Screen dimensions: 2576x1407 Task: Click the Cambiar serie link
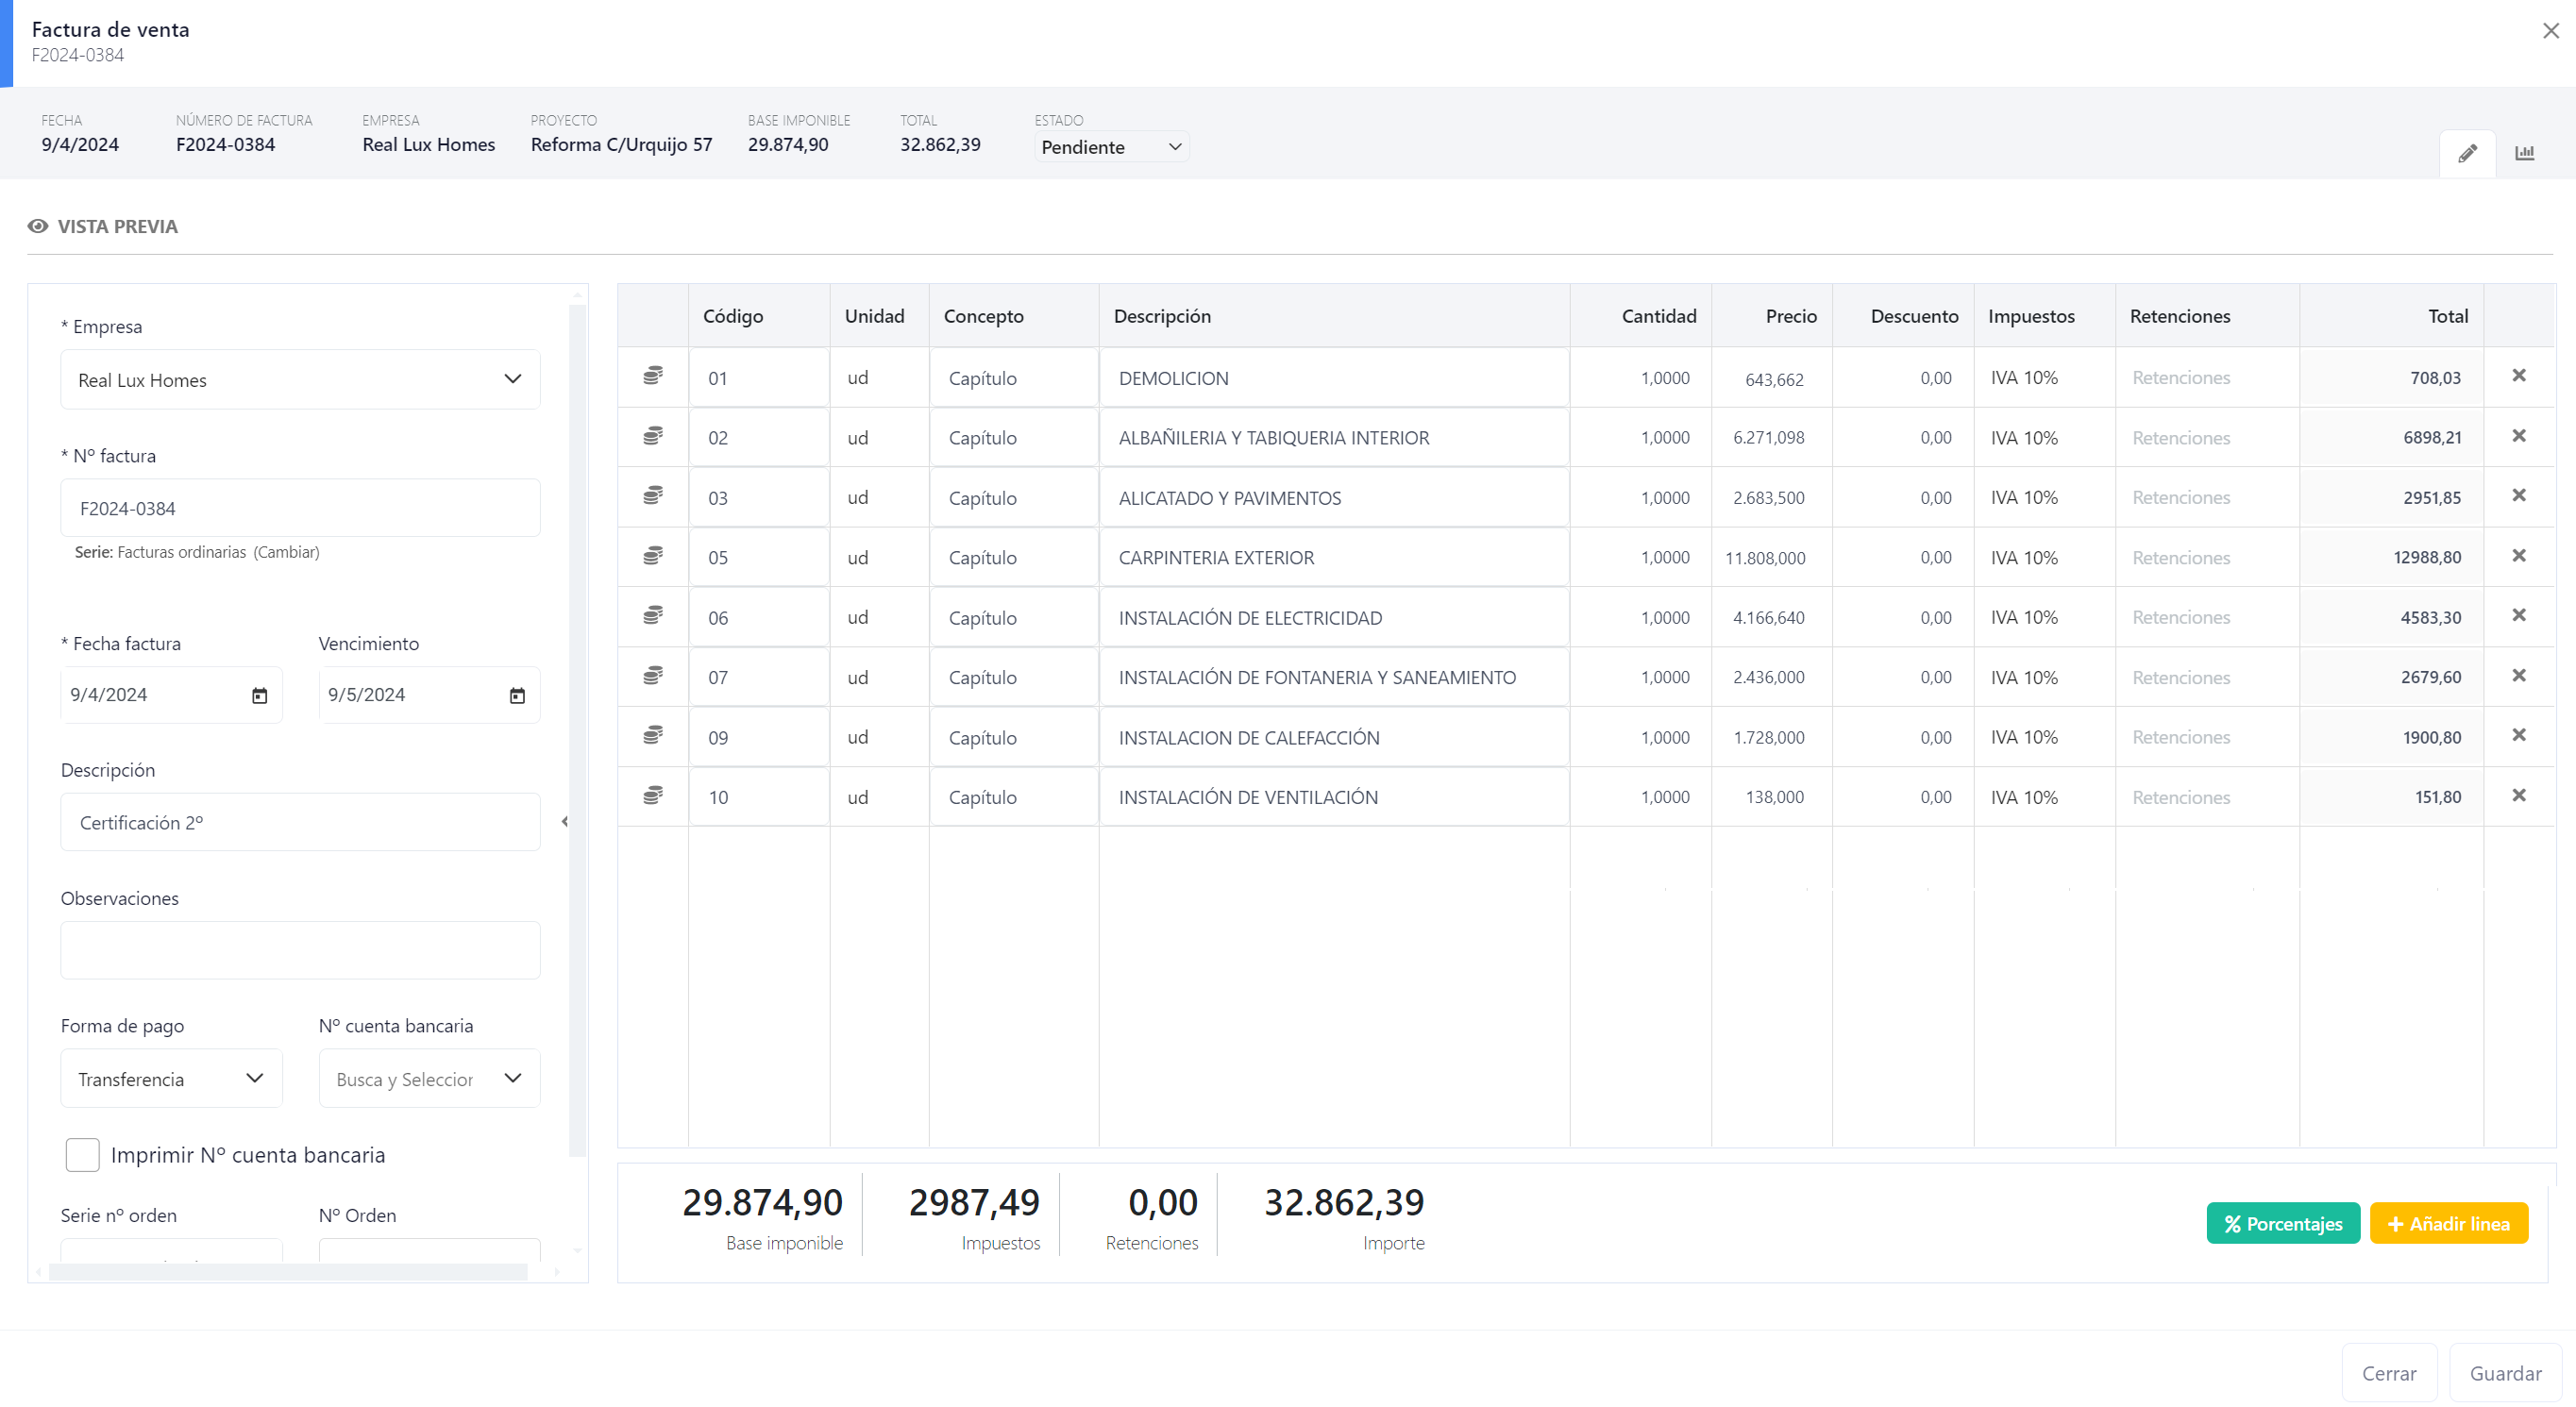point(286,552)
